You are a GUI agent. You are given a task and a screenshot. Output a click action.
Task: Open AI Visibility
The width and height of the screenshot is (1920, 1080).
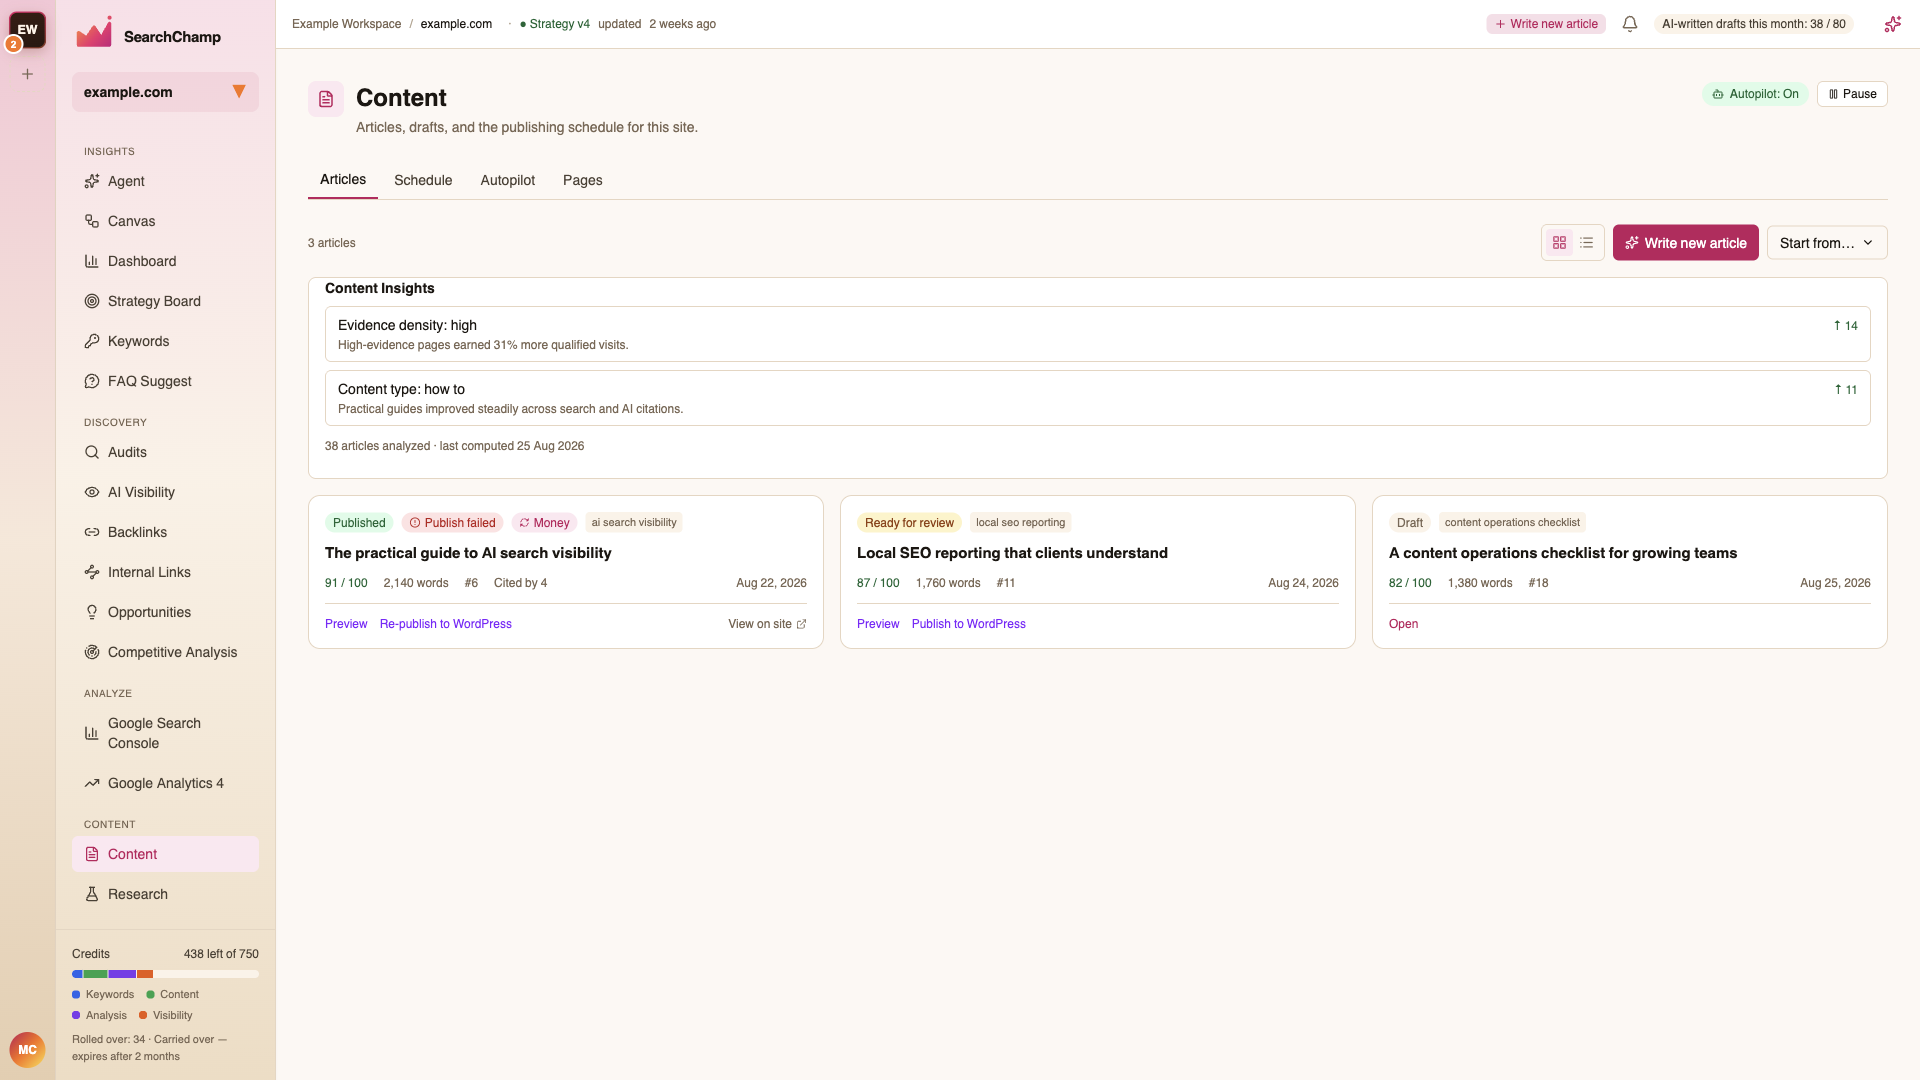[165, 492]
